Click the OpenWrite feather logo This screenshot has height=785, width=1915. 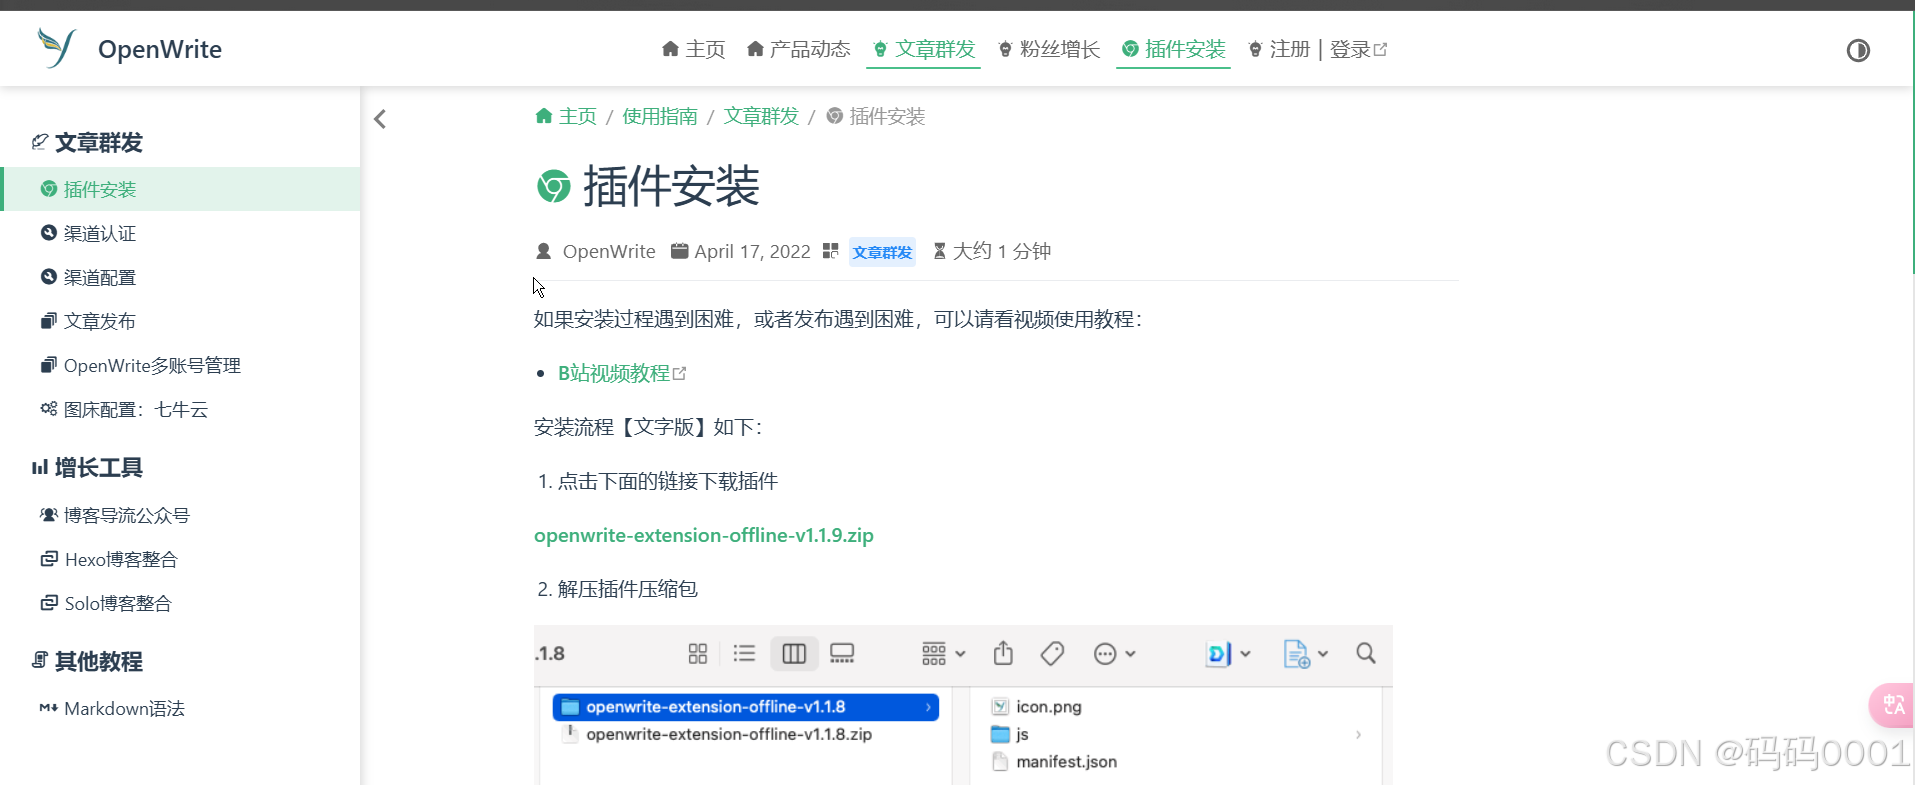point(56,47)
